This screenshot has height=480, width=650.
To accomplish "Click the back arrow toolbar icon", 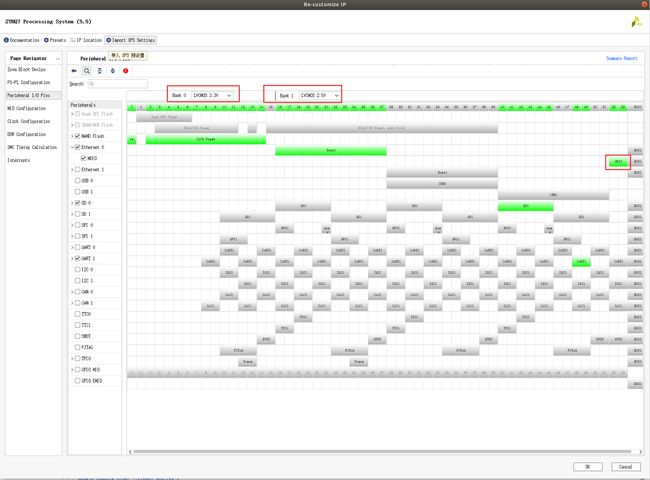I will click(74, 71).
